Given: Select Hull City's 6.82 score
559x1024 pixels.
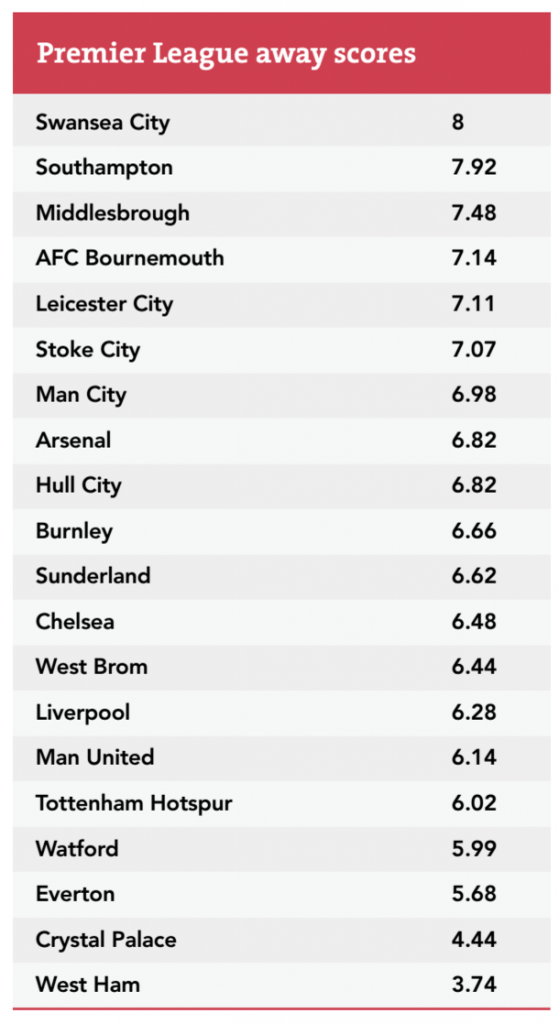Looking at the screenshot, I should [473, 485].
